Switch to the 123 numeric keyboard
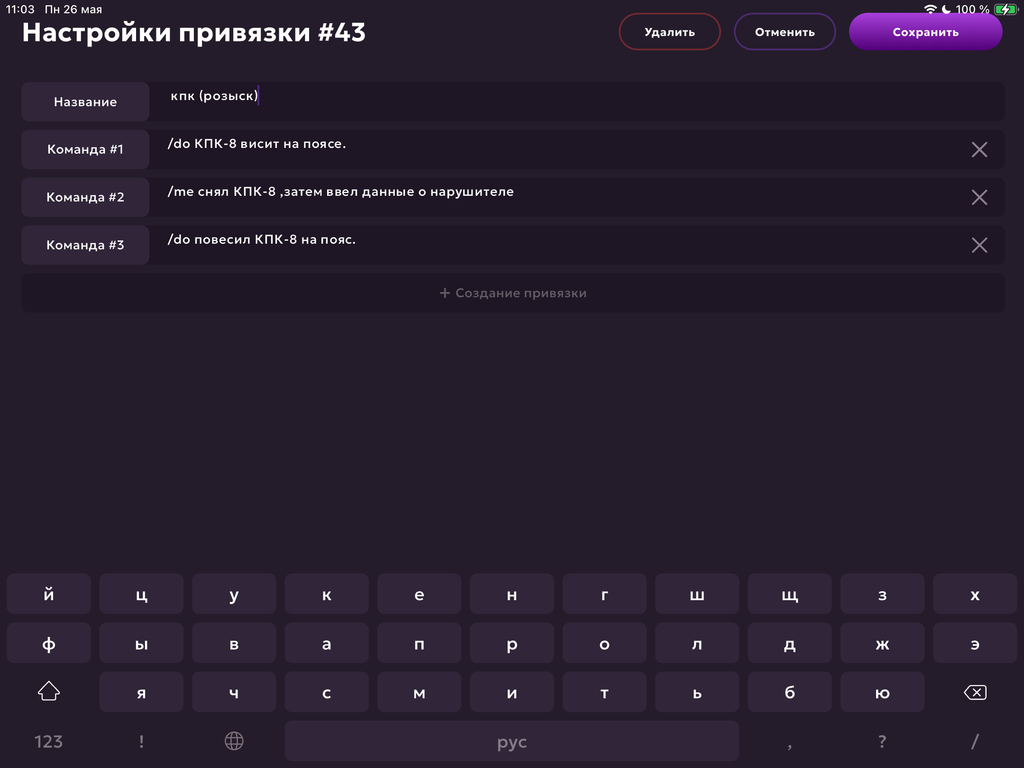 click(48, 742)
